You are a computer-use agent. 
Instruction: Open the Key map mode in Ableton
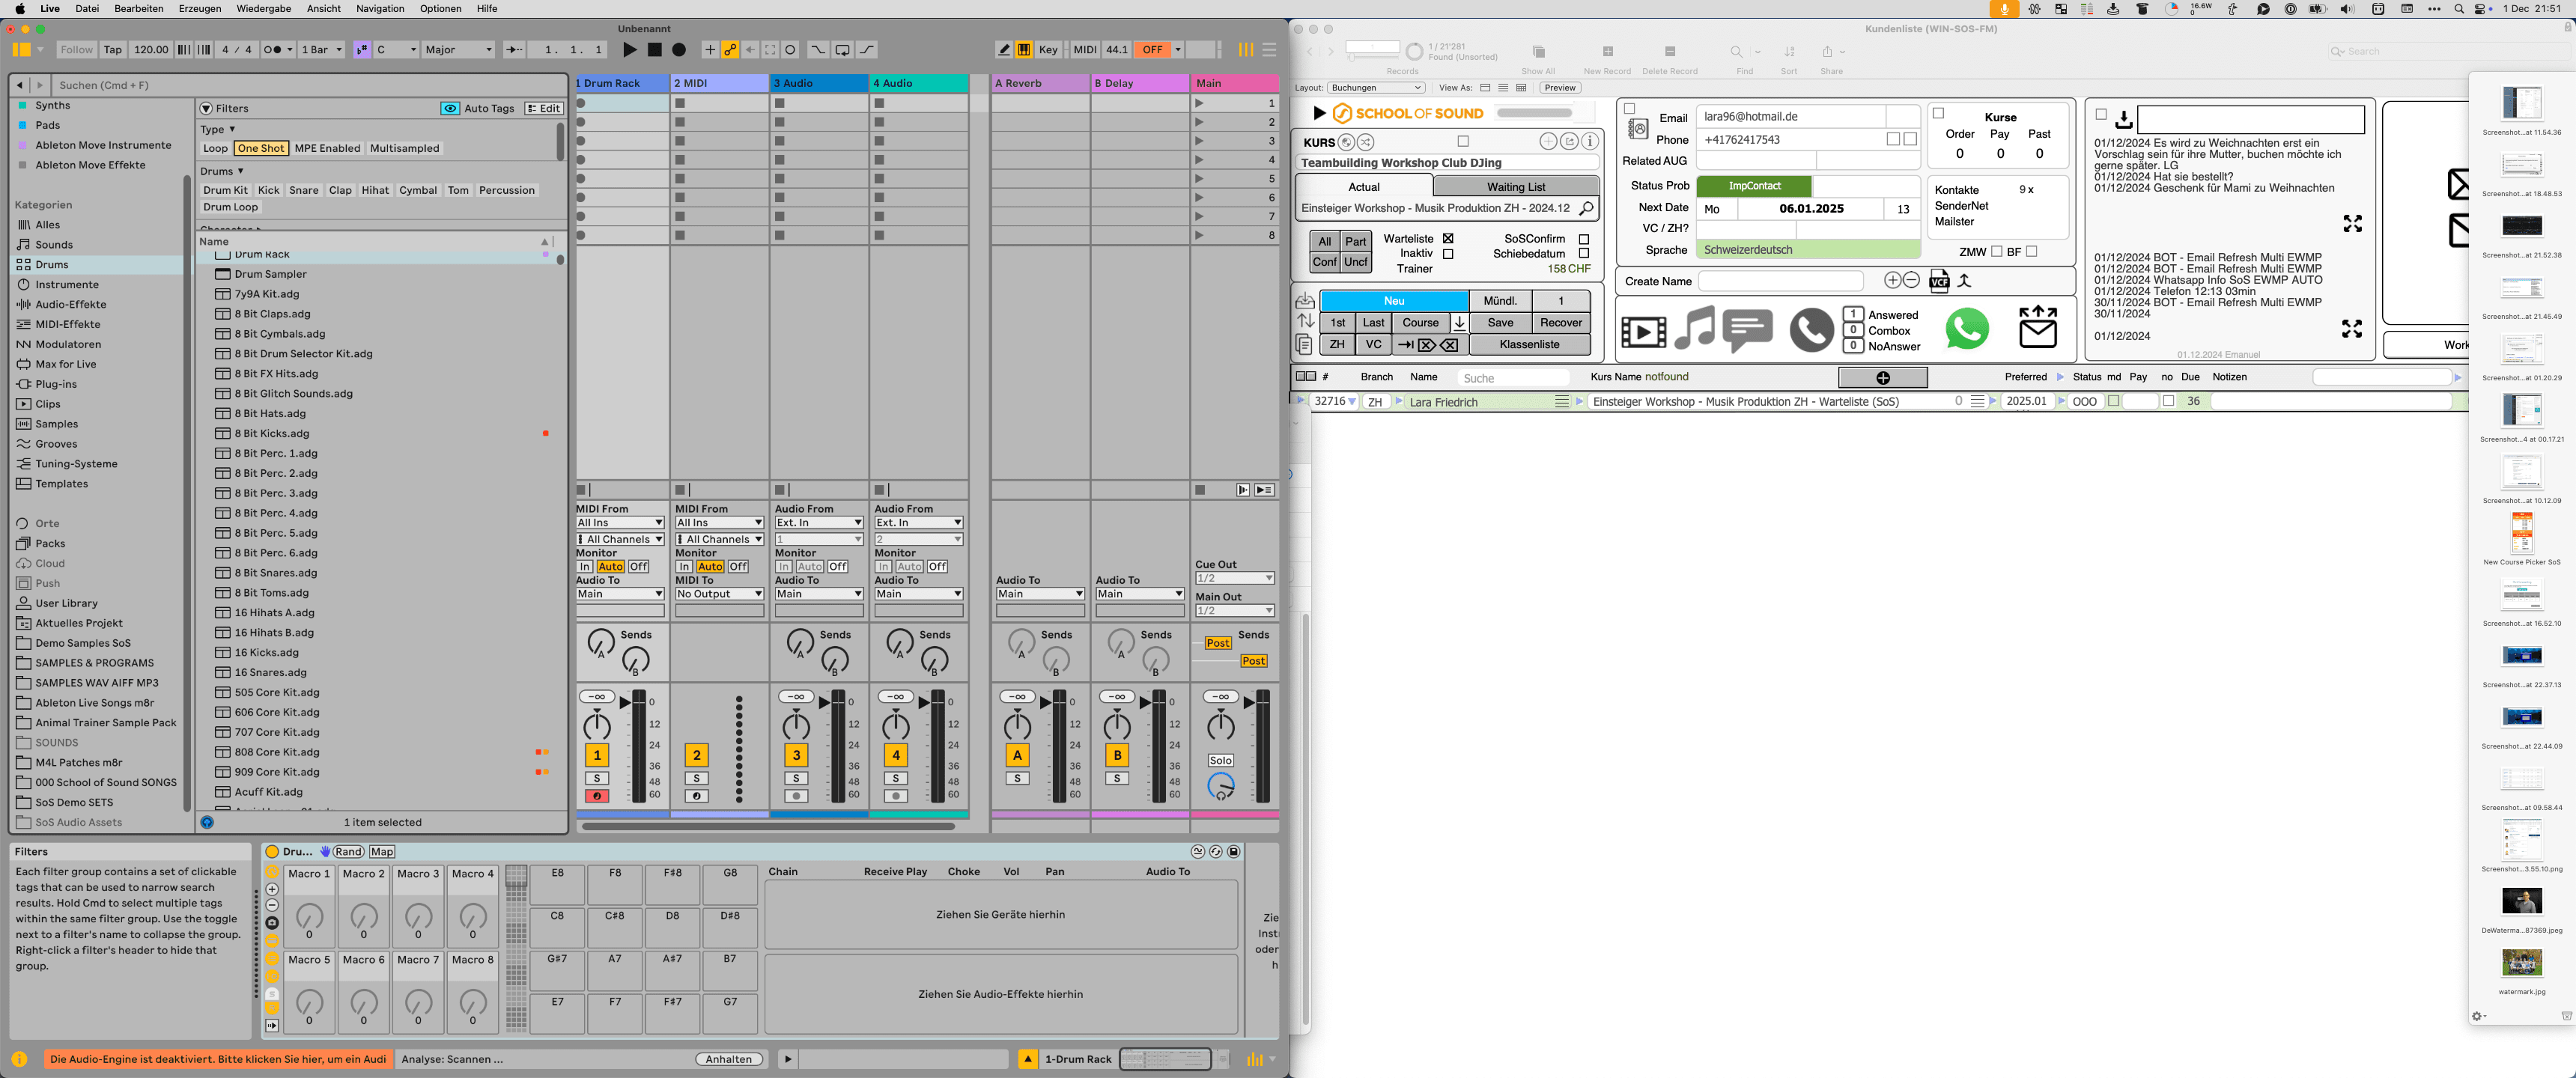[1048, 49]
